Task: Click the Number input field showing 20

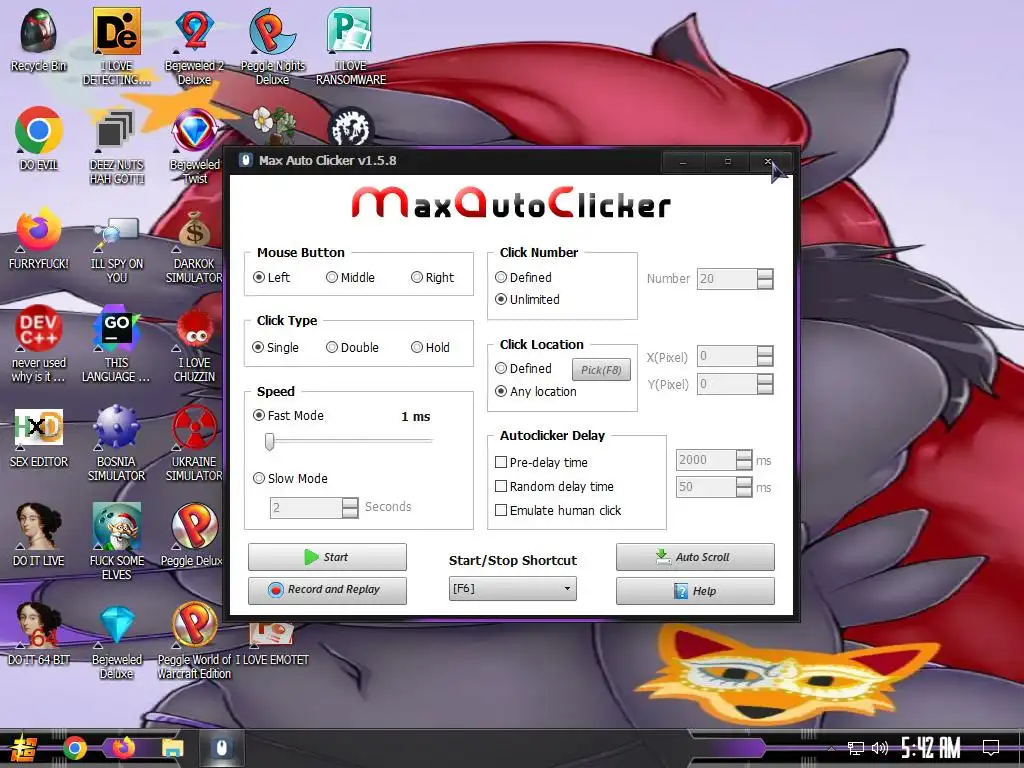Action: pyautogui.click(x=727, y=279)
